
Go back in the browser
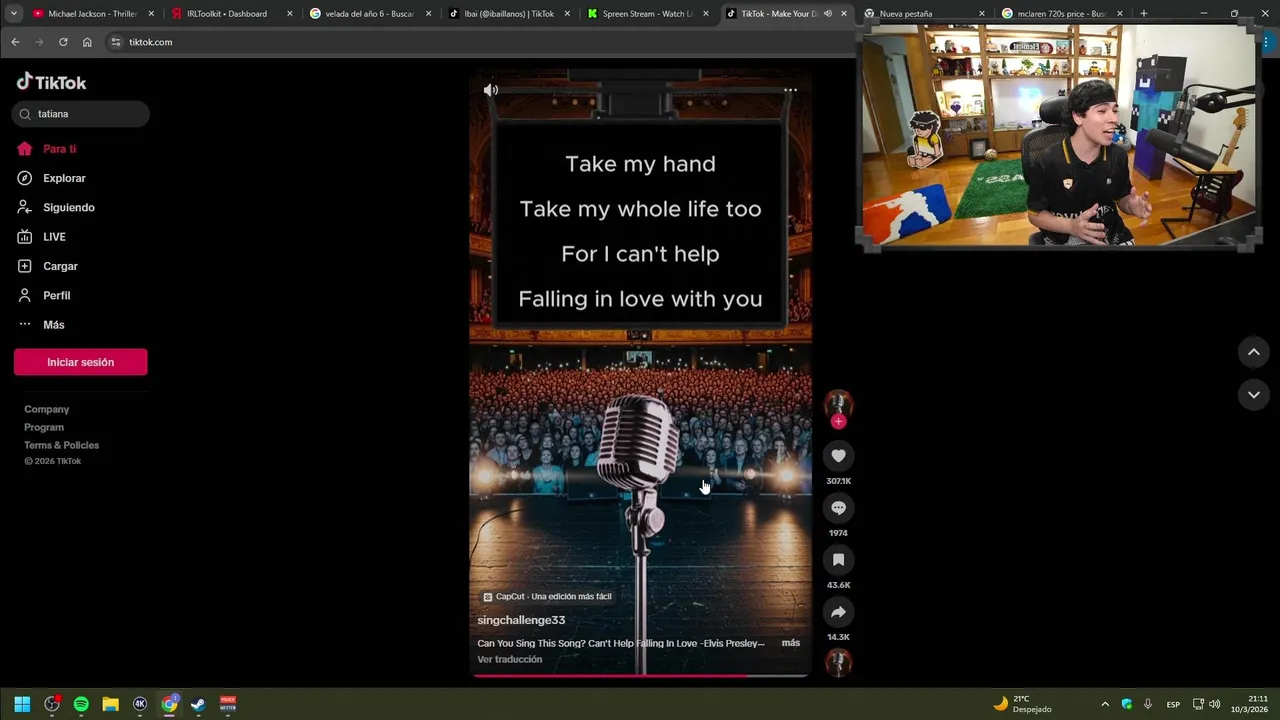[x=15, y=42]
